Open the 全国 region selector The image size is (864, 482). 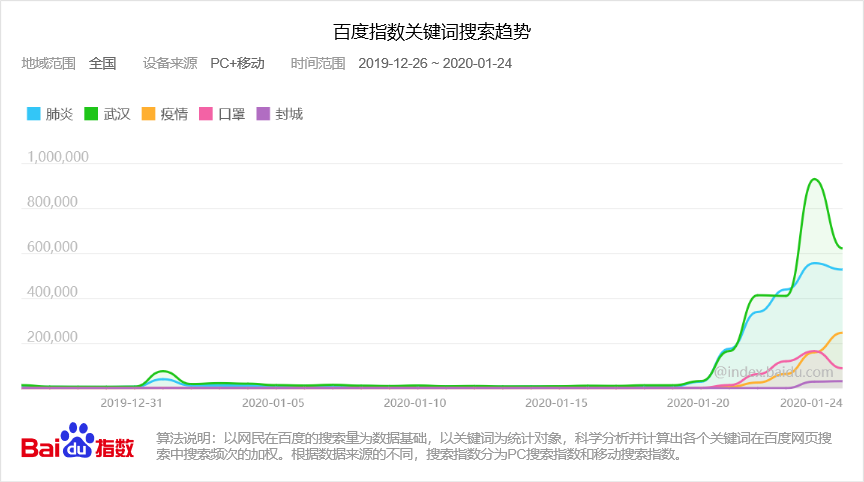[102, 63]
